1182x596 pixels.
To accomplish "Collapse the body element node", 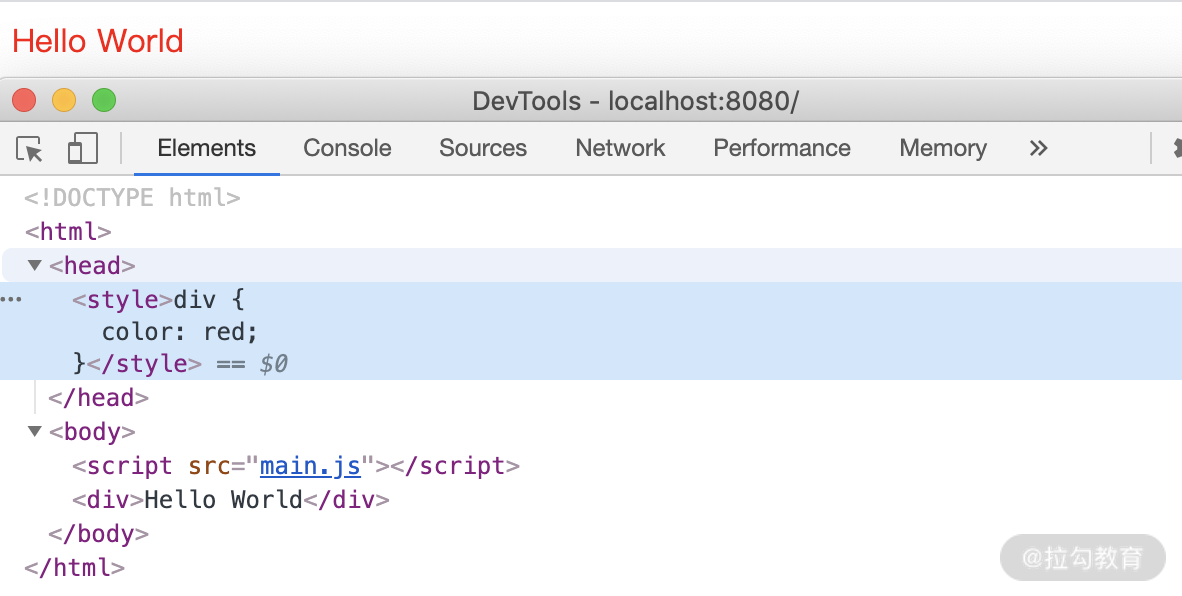I will click(35, 432).
